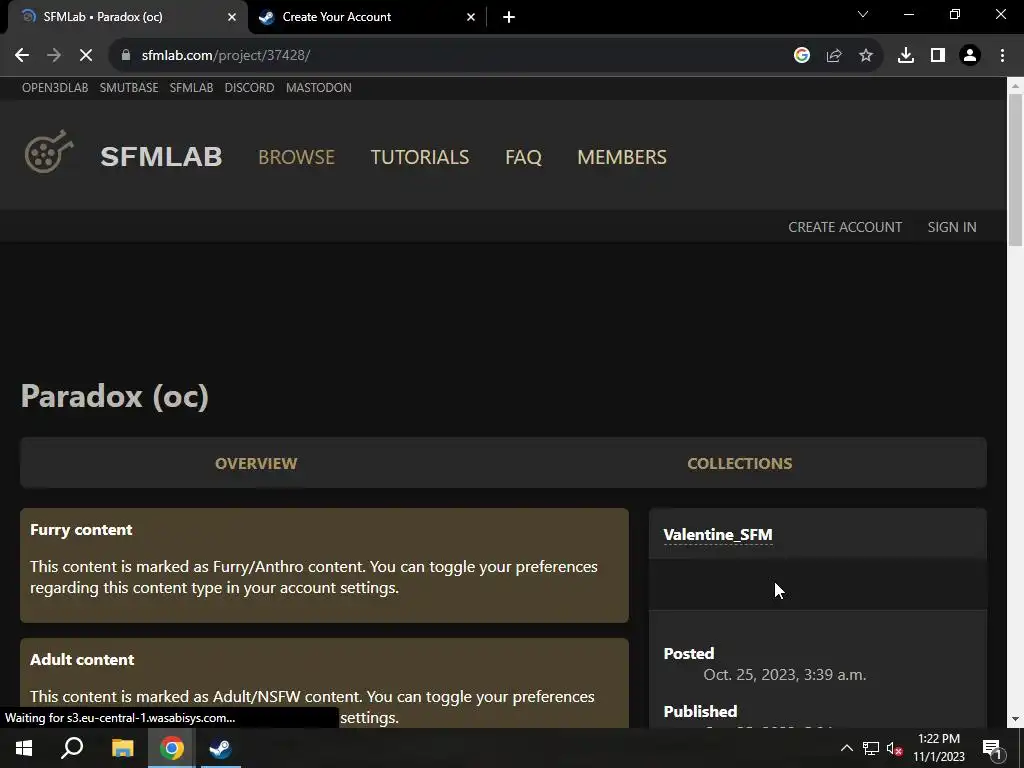
Task: Go to SMUTBASE site link
Action: 129,88
